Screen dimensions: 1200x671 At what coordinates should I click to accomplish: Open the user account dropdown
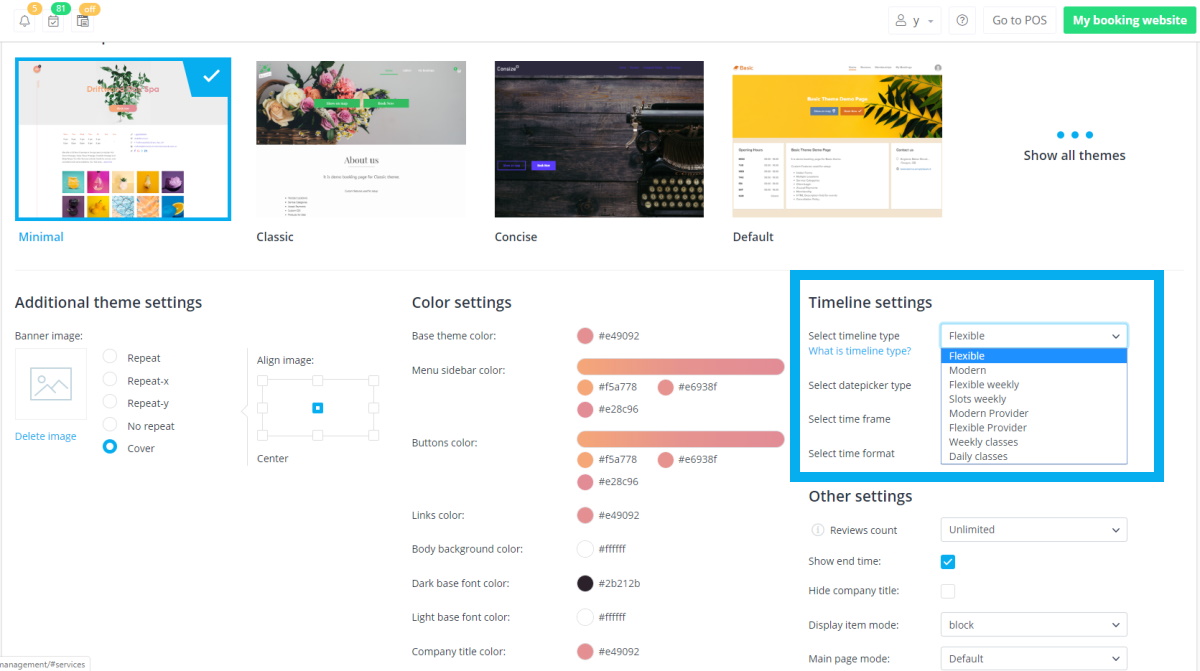click(x=914, y=21)
